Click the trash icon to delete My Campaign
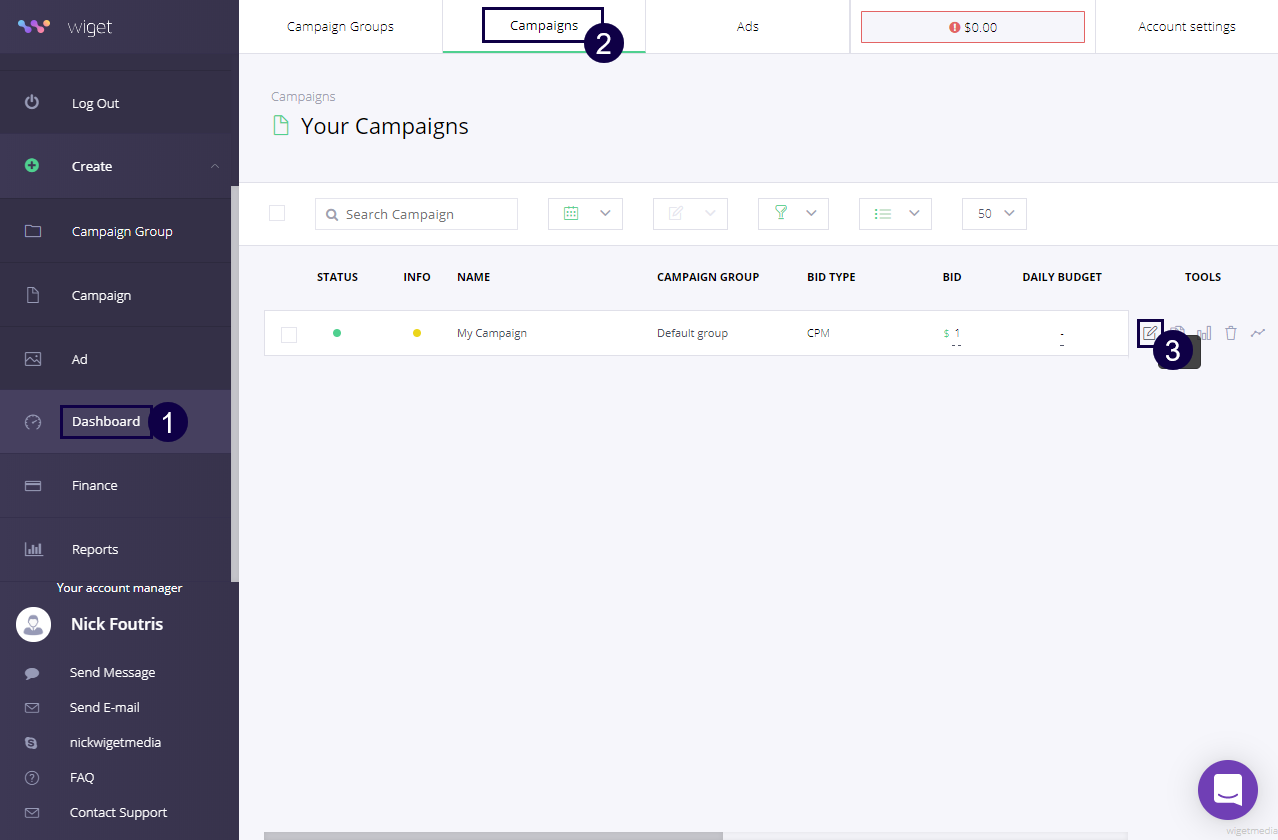Image resolution: width=1278 pixels, height=840 pixels. [x=1231, y=333]
